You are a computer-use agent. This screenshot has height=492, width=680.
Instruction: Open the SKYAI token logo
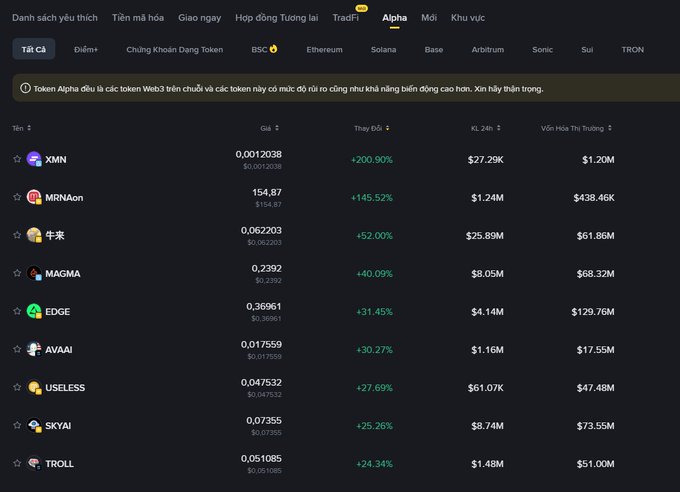[x=34, y=426]
